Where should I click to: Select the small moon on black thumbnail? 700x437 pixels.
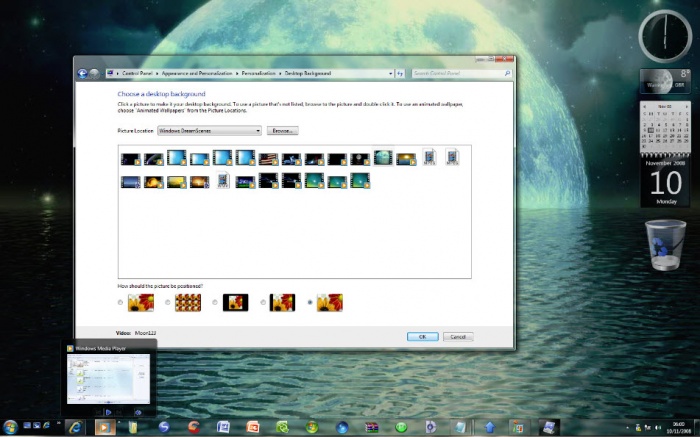coord(360,159)
